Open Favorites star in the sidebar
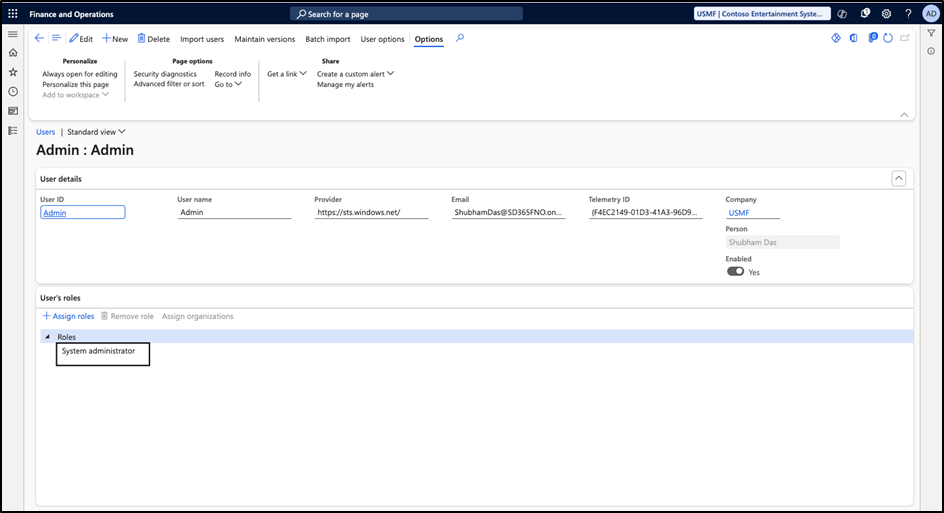944x513 pixels. (13, 72)
